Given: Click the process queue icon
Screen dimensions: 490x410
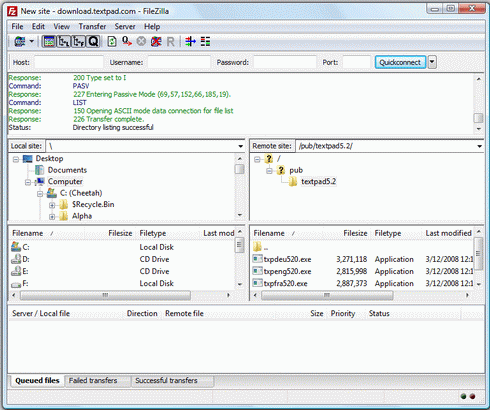Looking at the screenshot, I should (127, 42).
